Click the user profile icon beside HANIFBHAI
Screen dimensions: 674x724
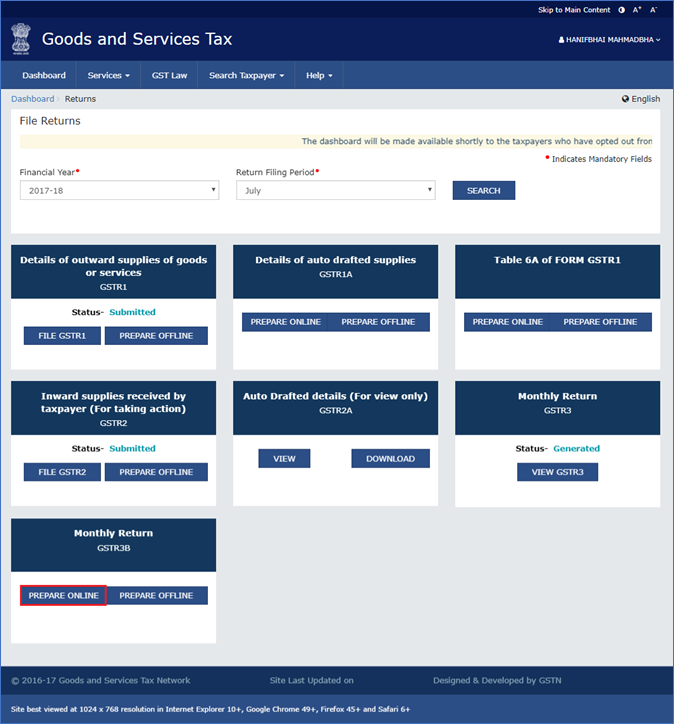coord(561,40)
